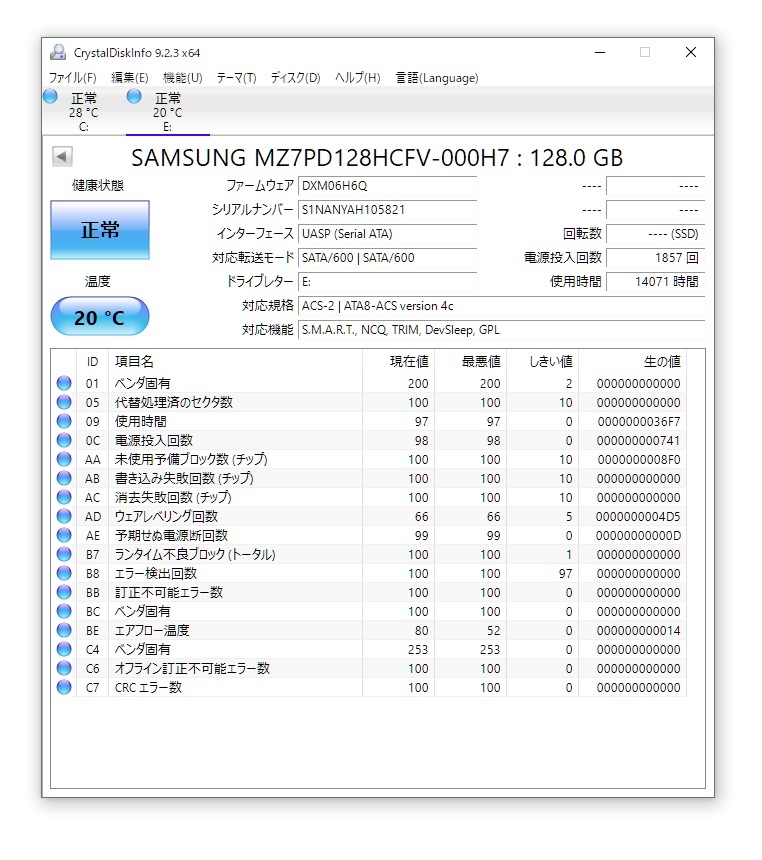Click status orb for attribute AE
The image size is (762, 860).
64,535
